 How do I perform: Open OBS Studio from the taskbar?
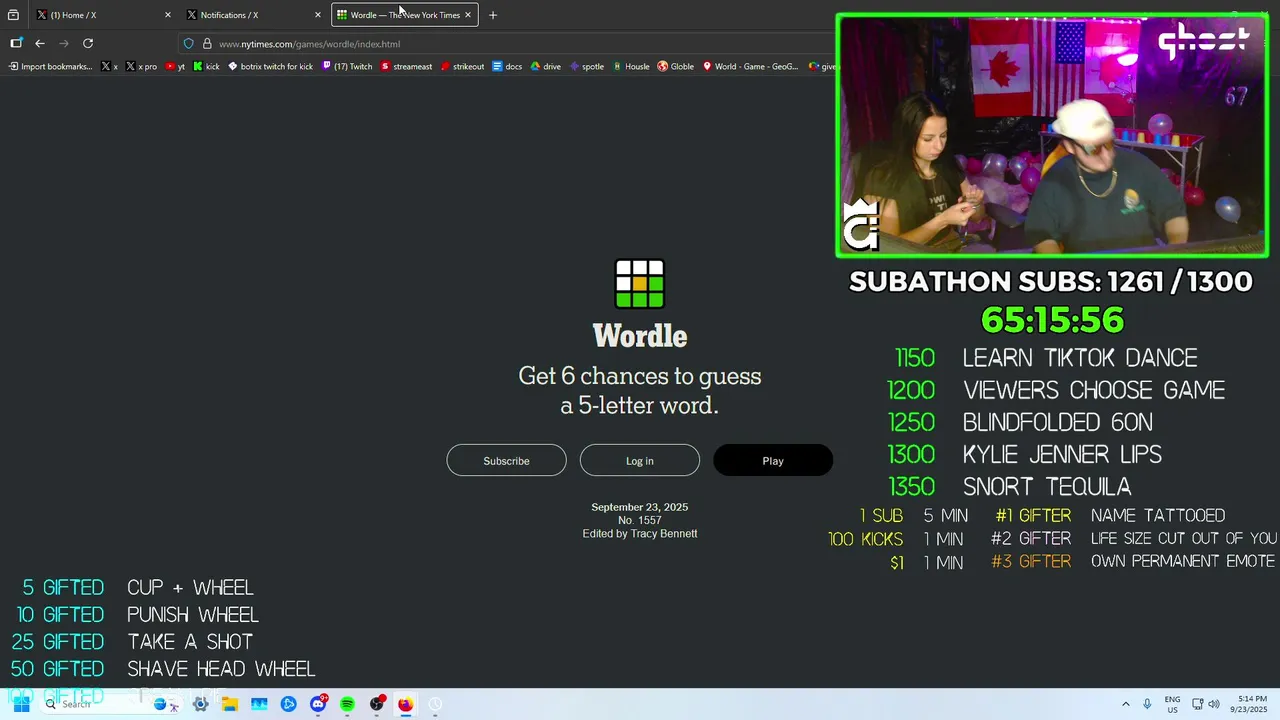coord(377,704)
